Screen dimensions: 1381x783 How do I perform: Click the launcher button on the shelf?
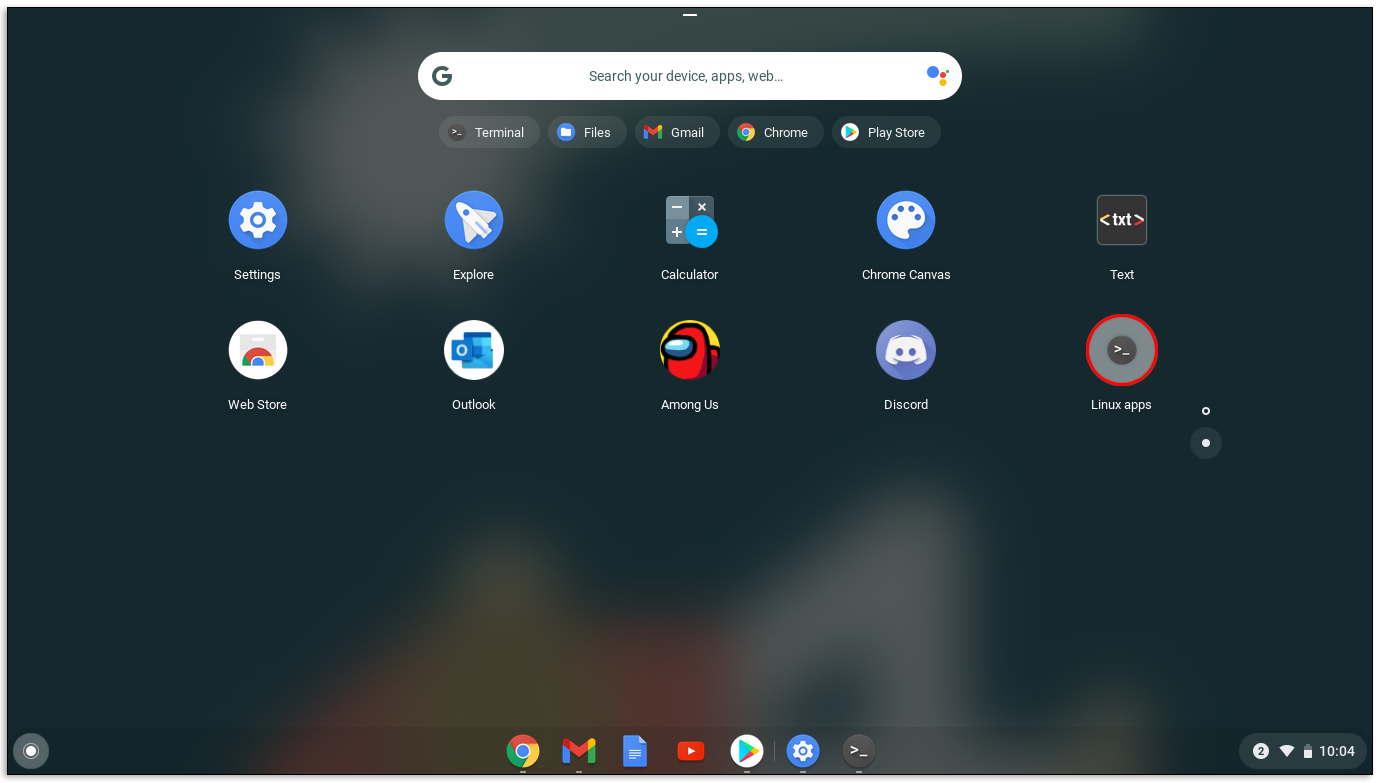pyautogui.click(x=31, y=751)
